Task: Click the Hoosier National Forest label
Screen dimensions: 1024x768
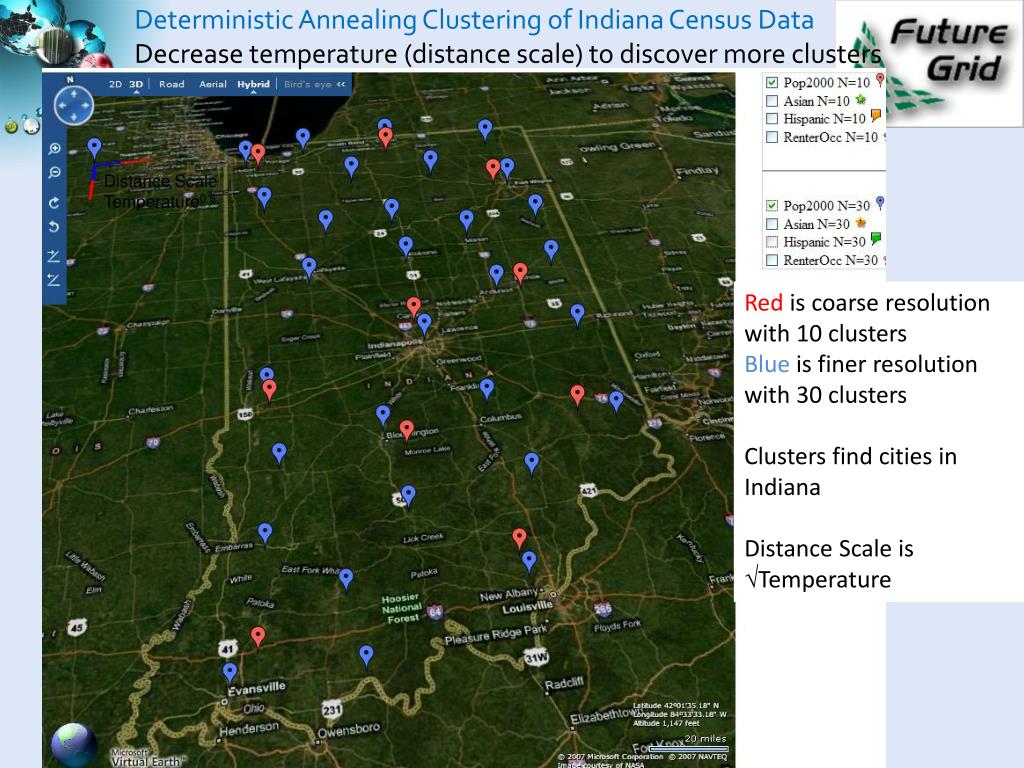Action: (x=400, y=608)
